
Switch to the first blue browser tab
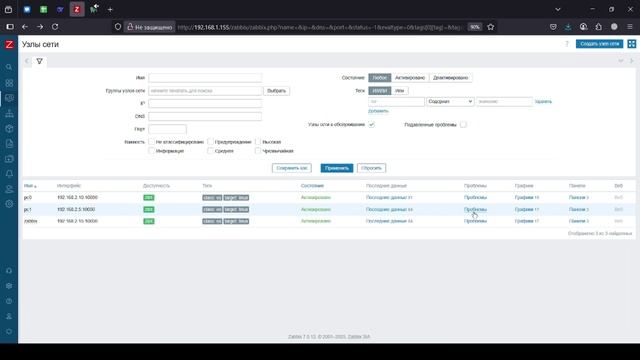pos(27,9)
